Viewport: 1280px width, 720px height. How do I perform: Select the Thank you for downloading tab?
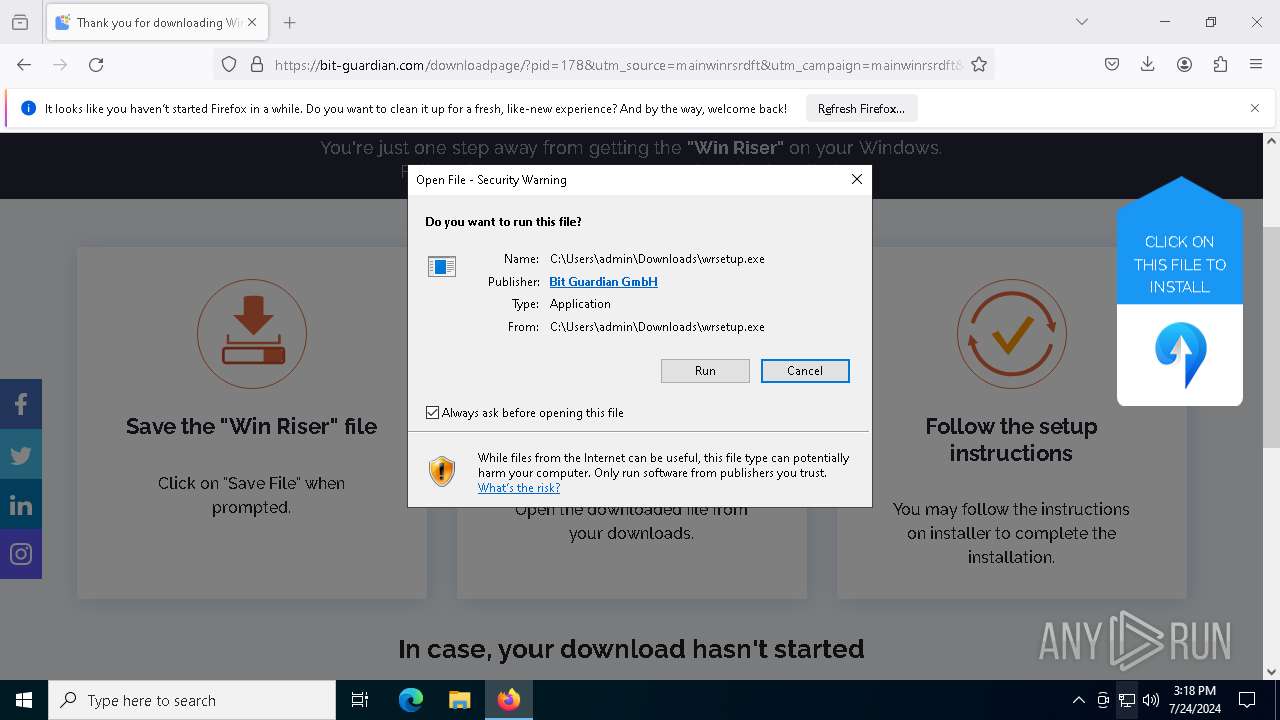coord(157,22)
